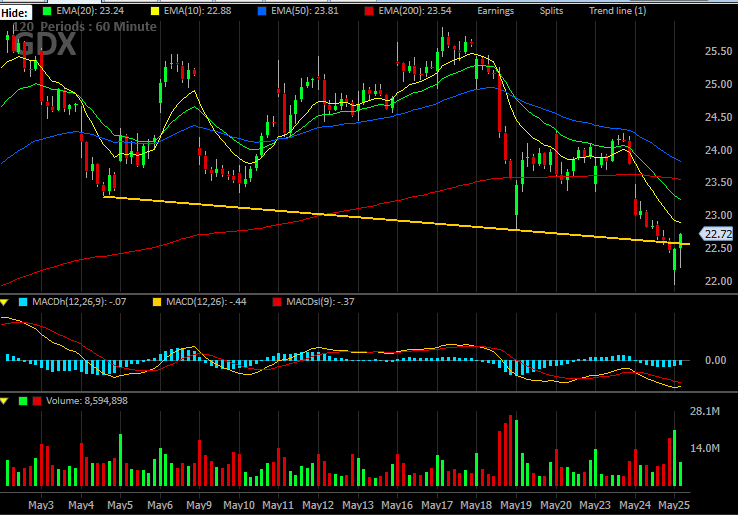Click the May18 date label
The height and width of the screenshot is (515, 738).
(x=476, y=505)
